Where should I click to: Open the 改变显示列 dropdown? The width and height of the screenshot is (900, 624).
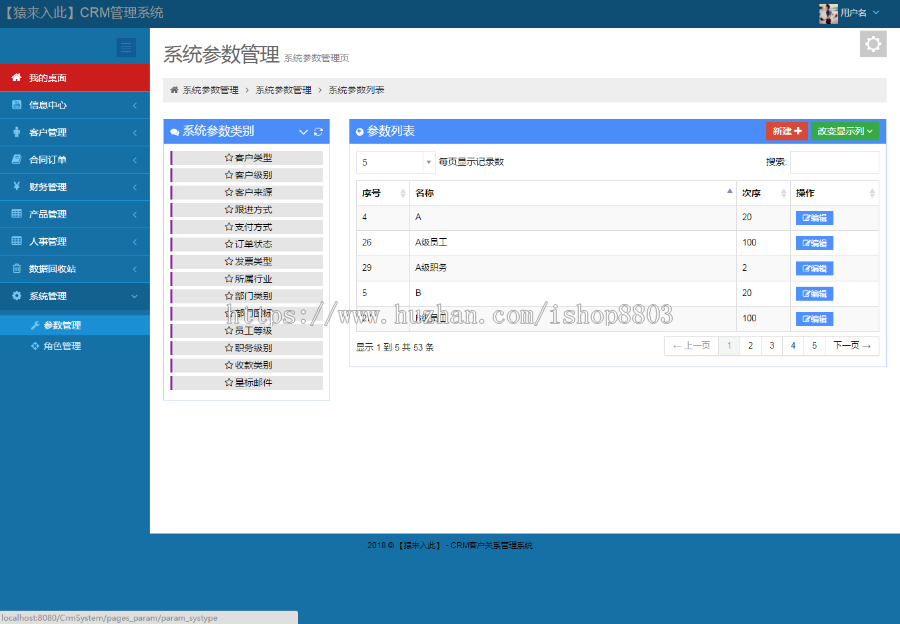[845, 131]
